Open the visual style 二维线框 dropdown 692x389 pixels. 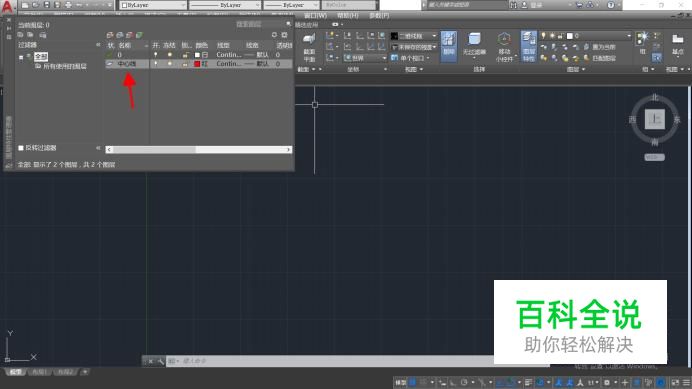(x=414, y=36)
